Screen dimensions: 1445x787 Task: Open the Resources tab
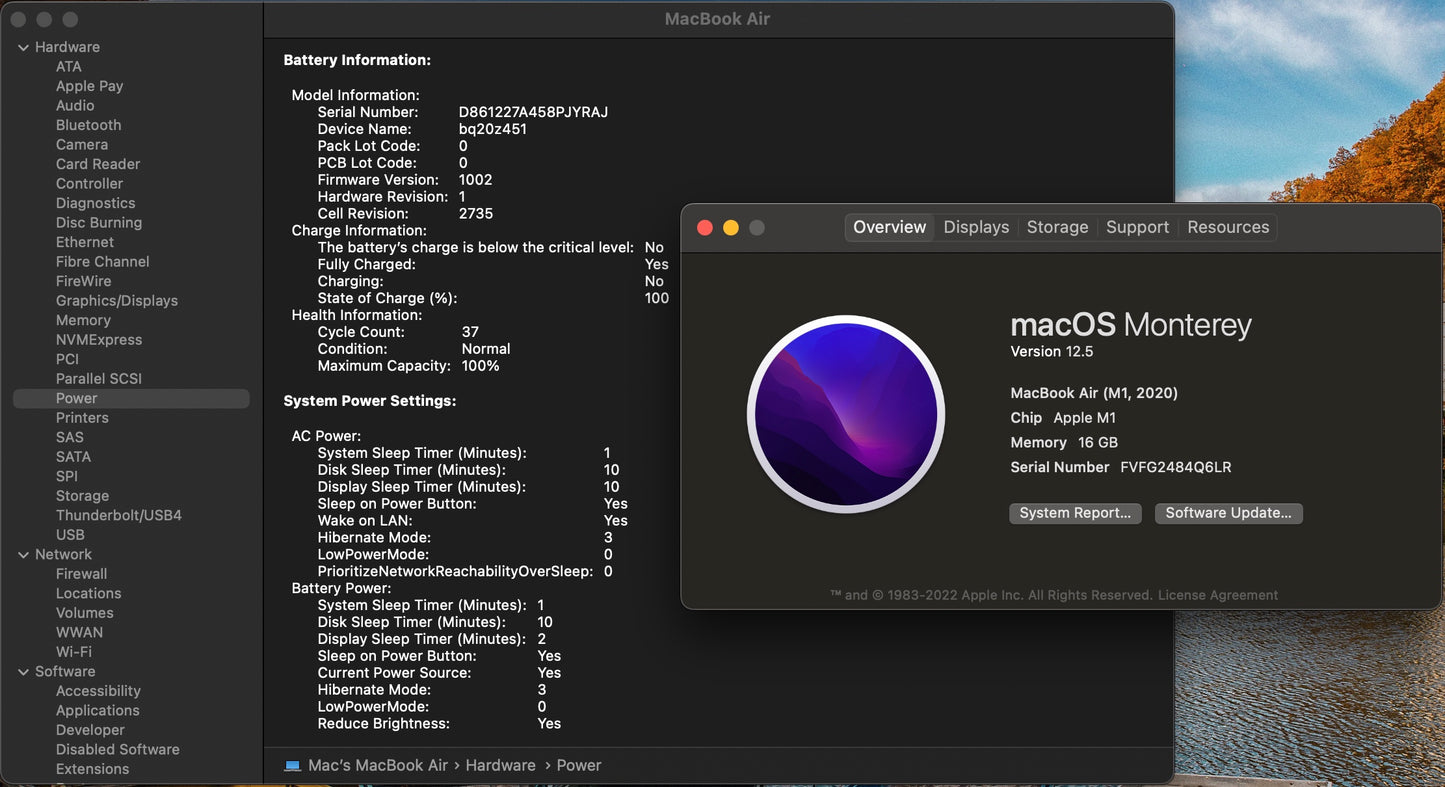1228,227
